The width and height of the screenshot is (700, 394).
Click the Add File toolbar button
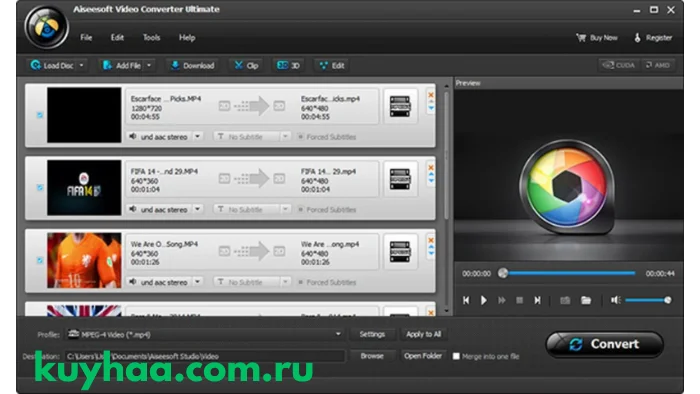(121, 66)
